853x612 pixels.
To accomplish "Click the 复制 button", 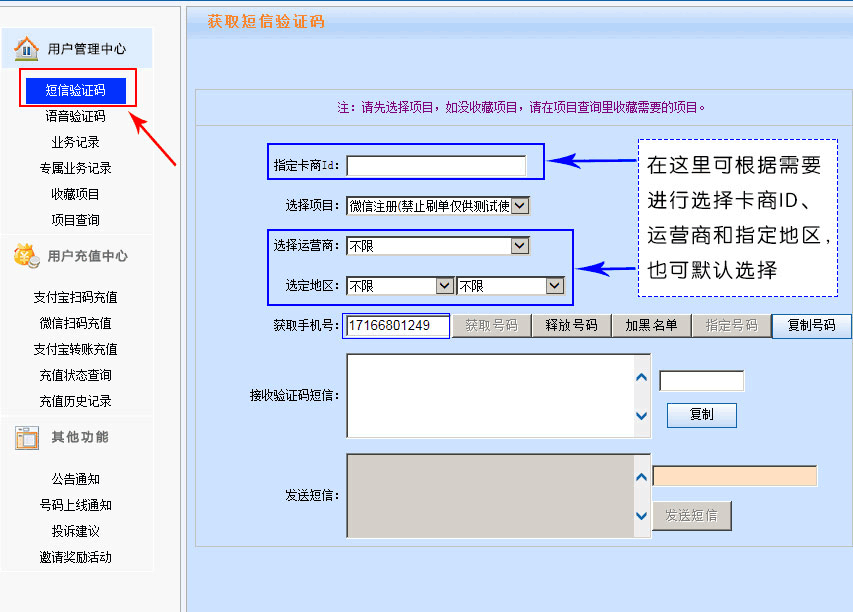I will tap(702, 415).
